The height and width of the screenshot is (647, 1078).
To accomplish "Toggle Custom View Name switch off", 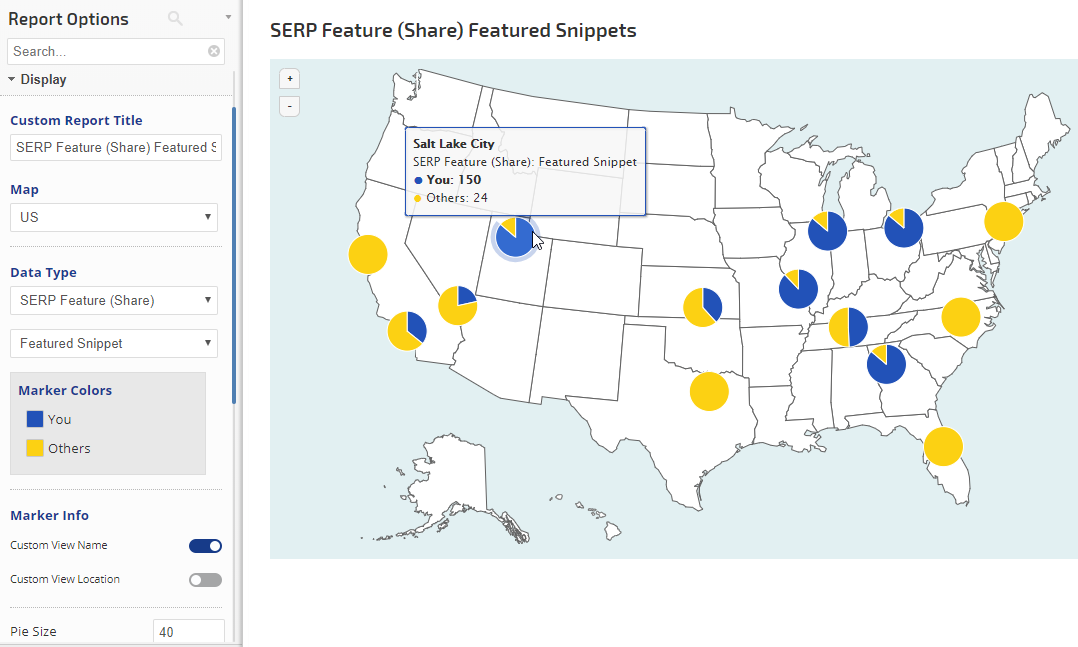I will coord(205,546).
